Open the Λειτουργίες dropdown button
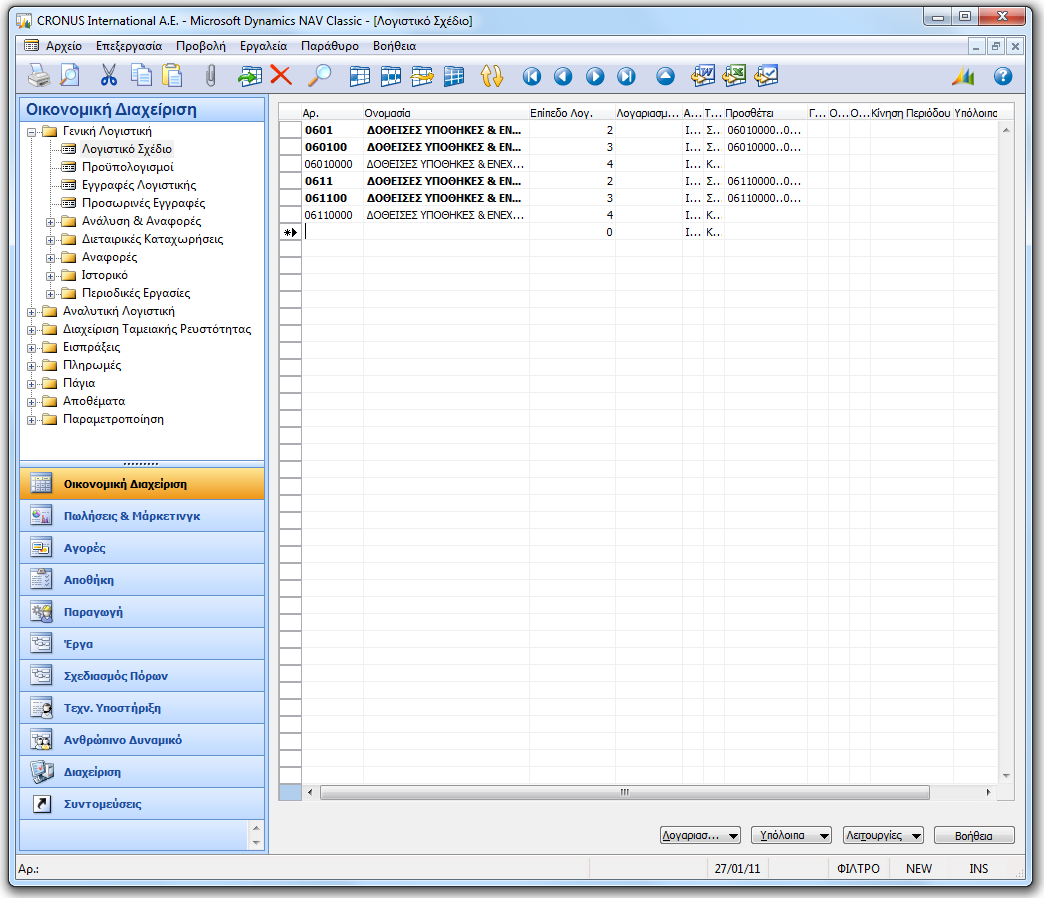The image size is (1044, 898). point(883,835)
